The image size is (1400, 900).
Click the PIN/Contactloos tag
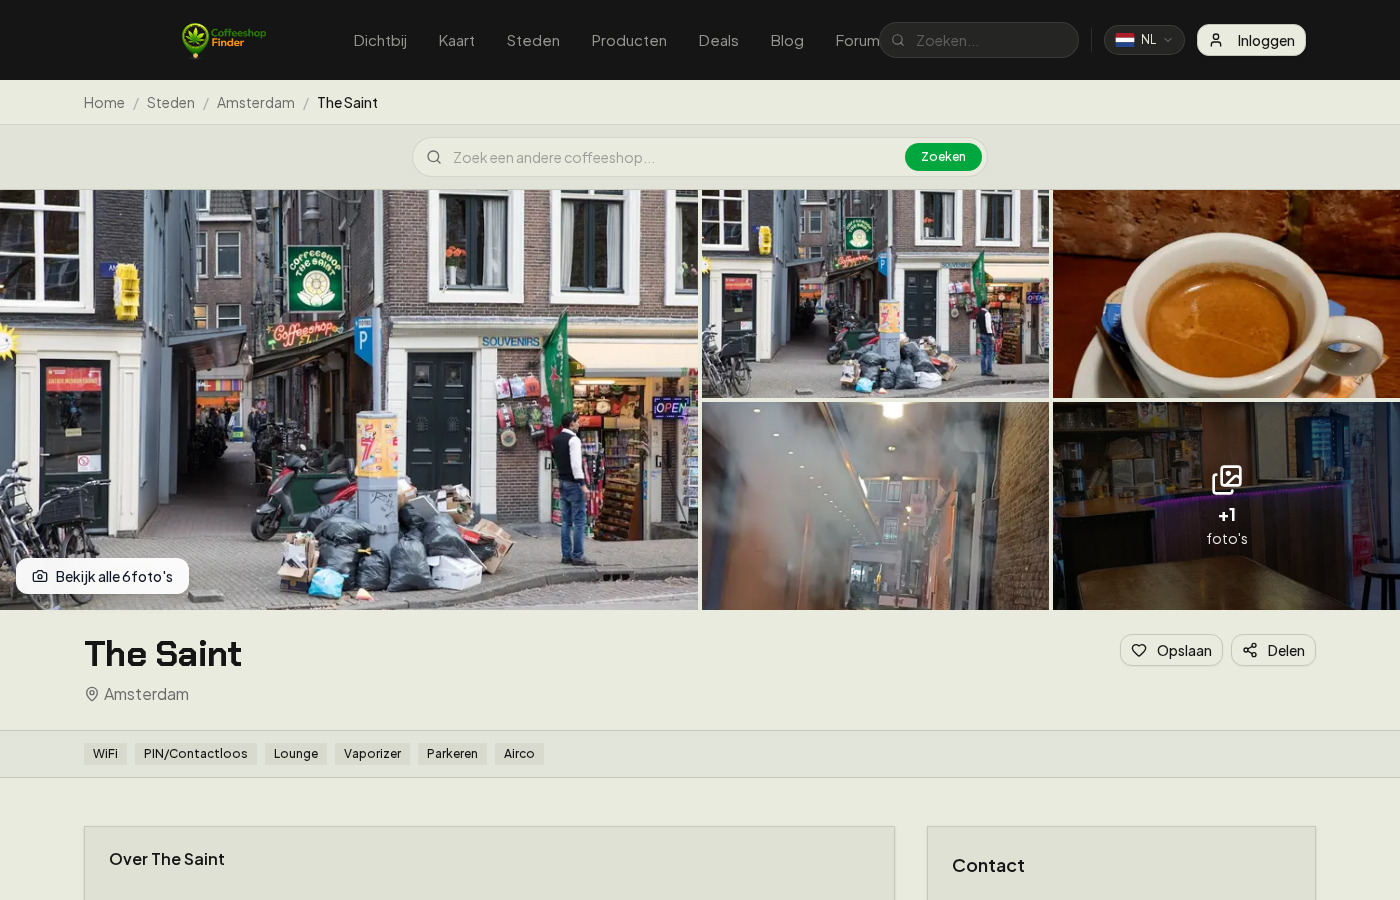(196, 754)
